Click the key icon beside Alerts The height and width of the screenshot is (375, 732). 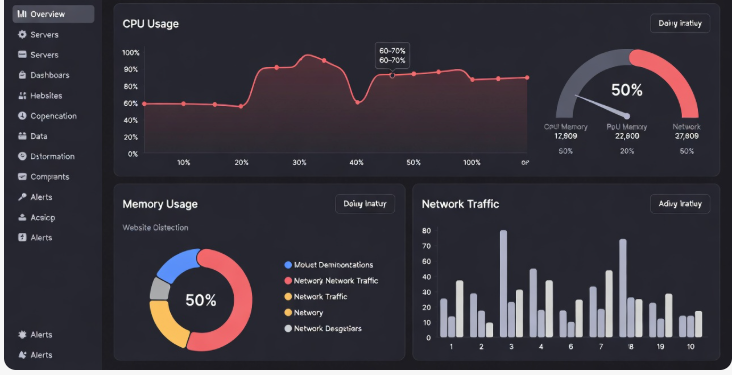(22, 197)
